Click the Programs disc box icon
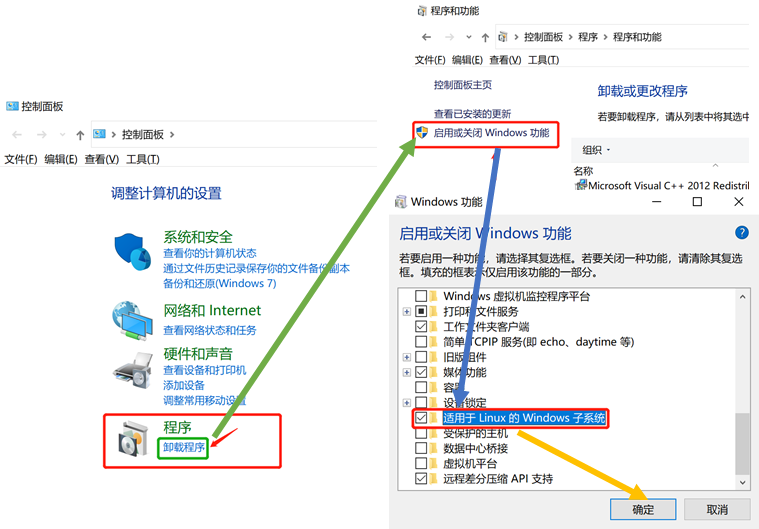 pos(133,439)
